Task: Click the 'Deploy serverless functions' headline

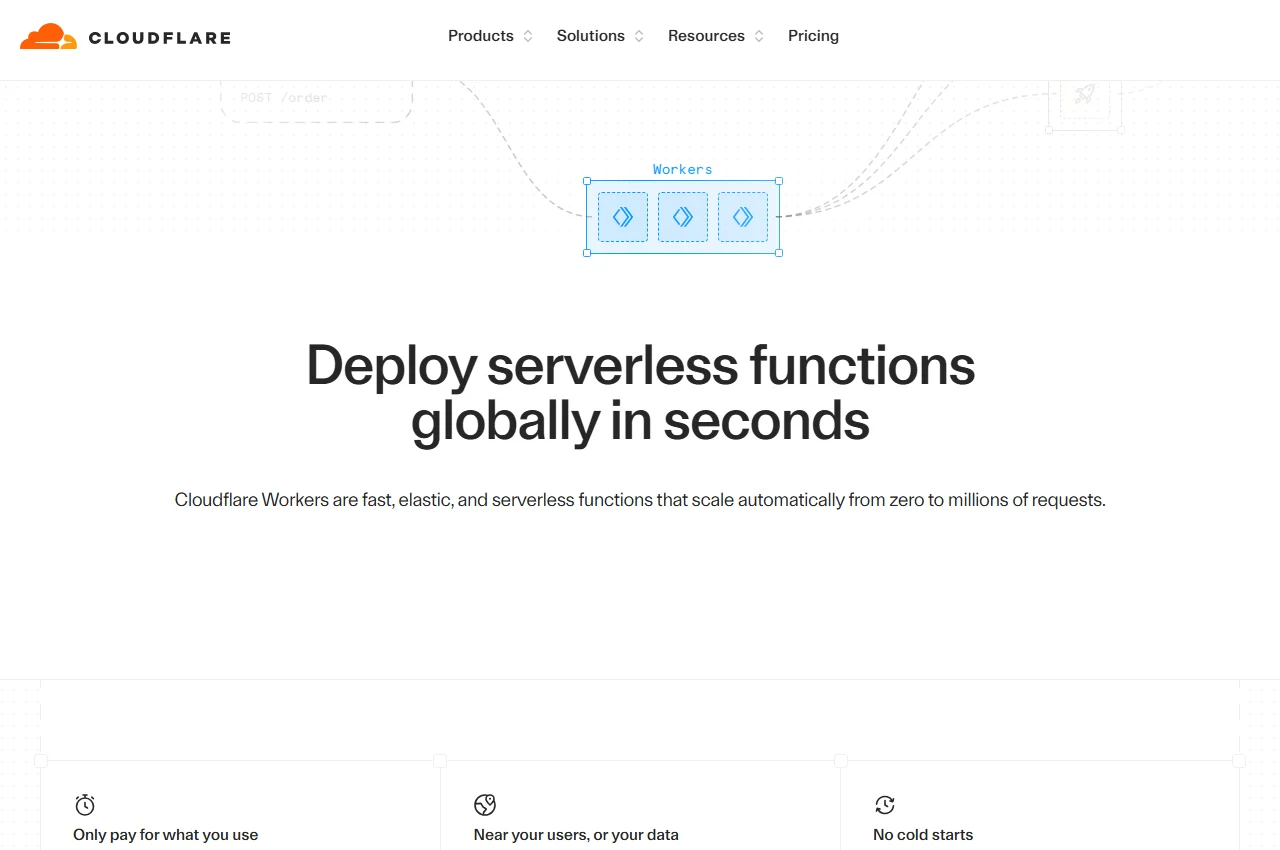Action: tap(640, 392)
